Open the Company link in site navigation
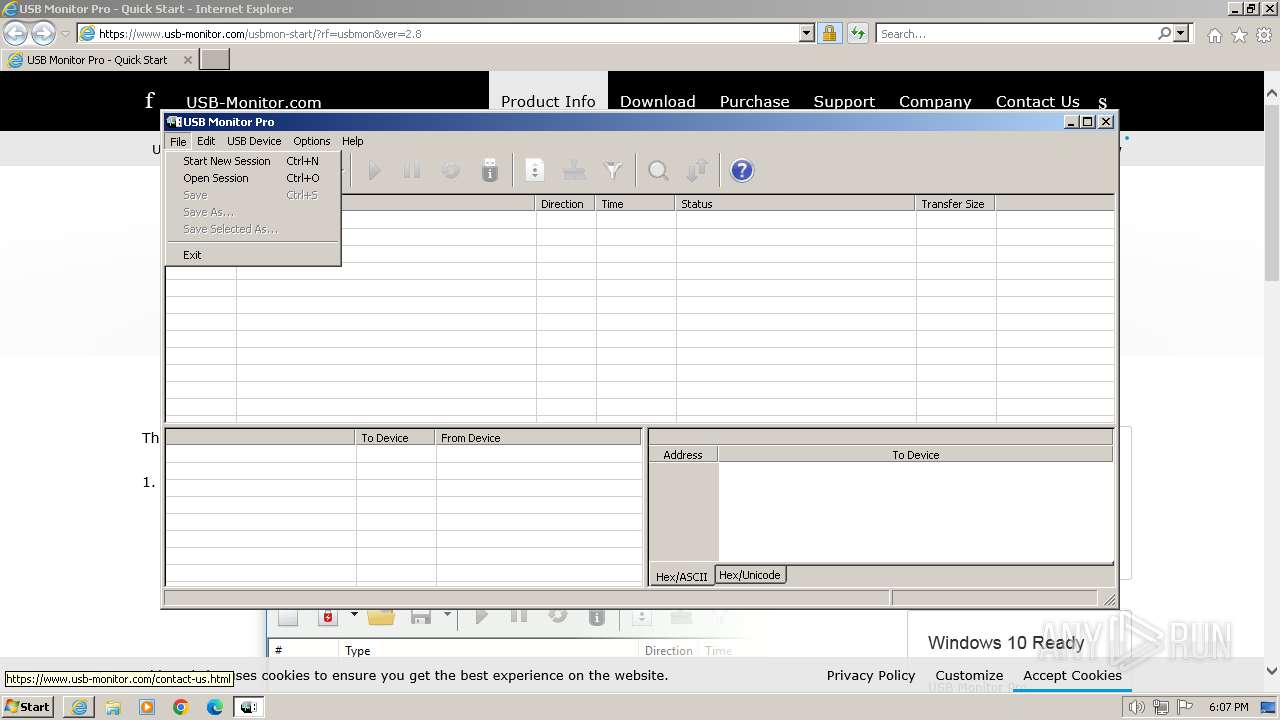The width and height of the screenshot is (1280, 720). [935, 101]
